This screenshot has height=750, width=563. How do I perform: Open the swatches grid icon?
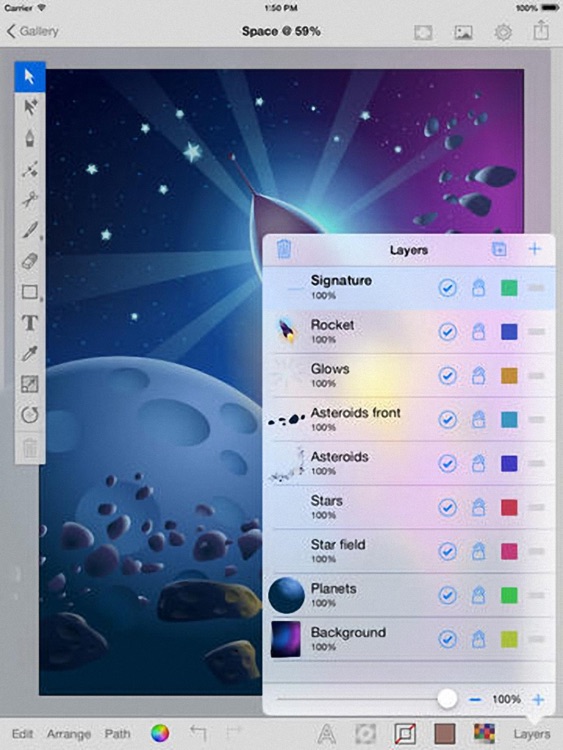pos(484,733)
